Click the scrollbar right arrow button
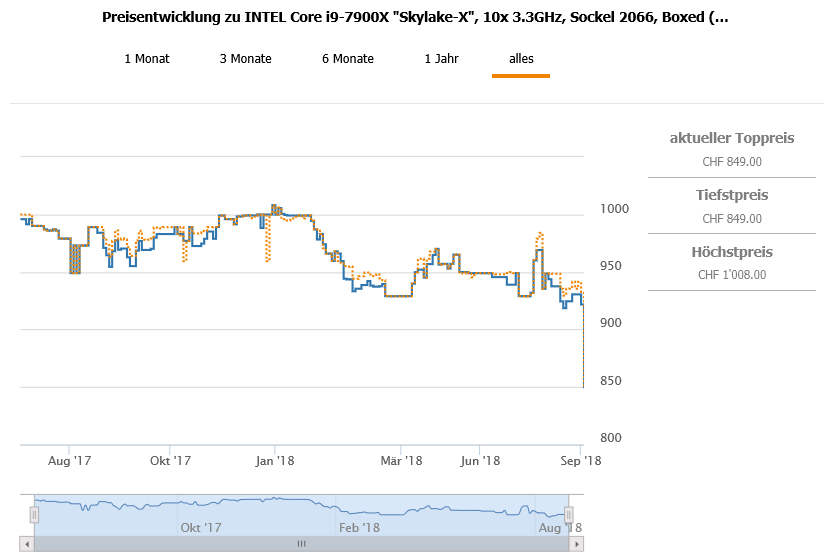 click(576, 544)
